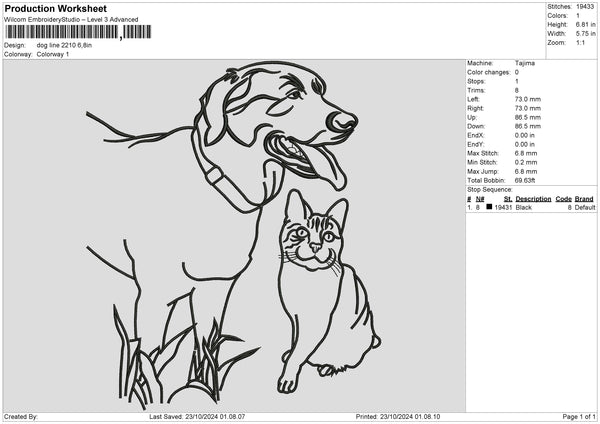
Task: Click design name 'dog line 2210 6,8in'
Action: tap(64, 45)
